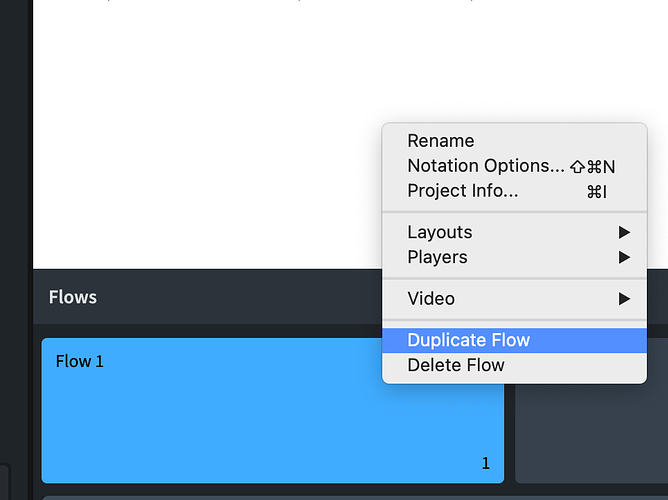Open Project Info dialog from menu
Screen dimensions: 668x500
click(x=463, y=191)
